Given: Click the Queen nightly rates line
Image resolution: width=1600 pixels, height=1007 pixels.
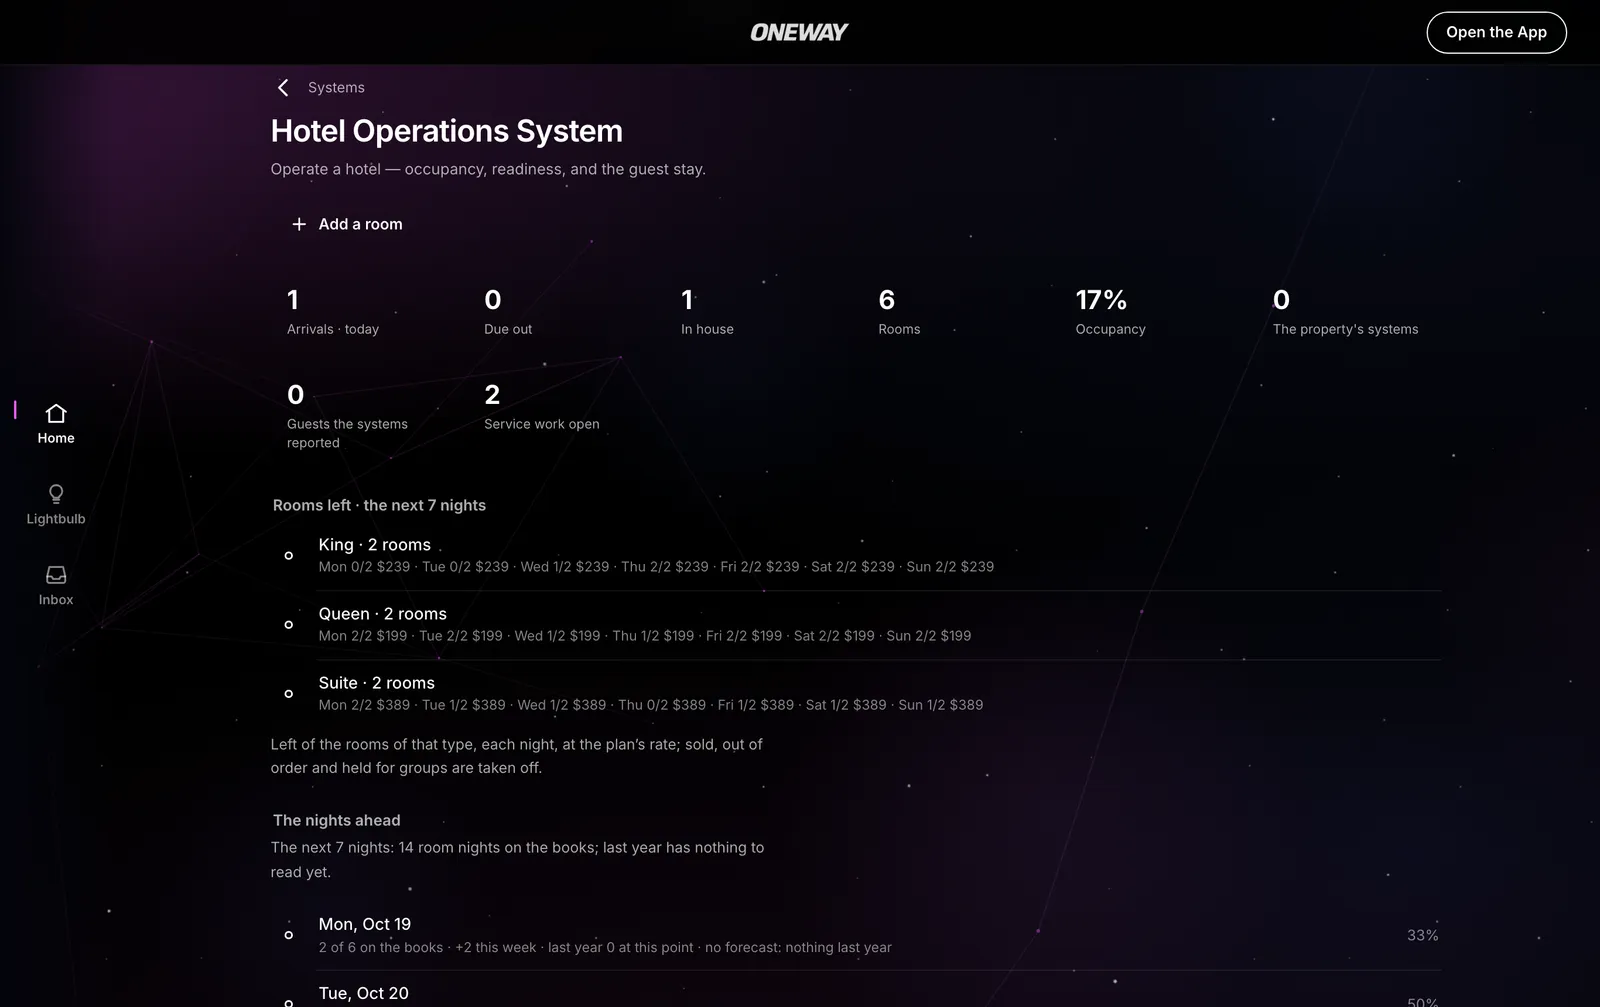Looking at the screenshot, I should point(645,636).
